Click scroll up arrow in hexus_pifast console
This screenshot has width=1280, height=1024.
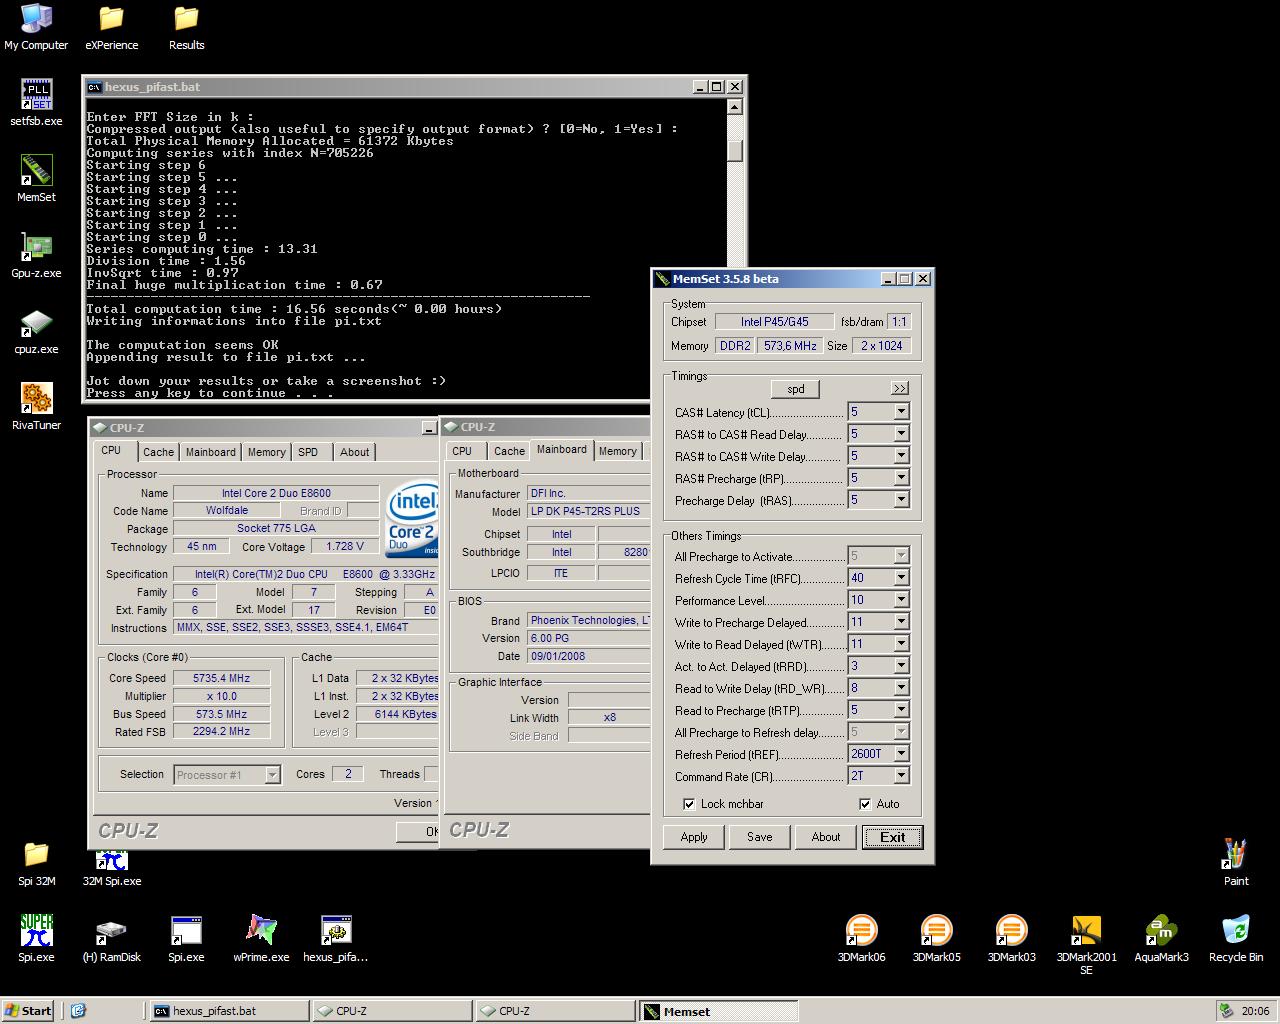tap(735, 107)
